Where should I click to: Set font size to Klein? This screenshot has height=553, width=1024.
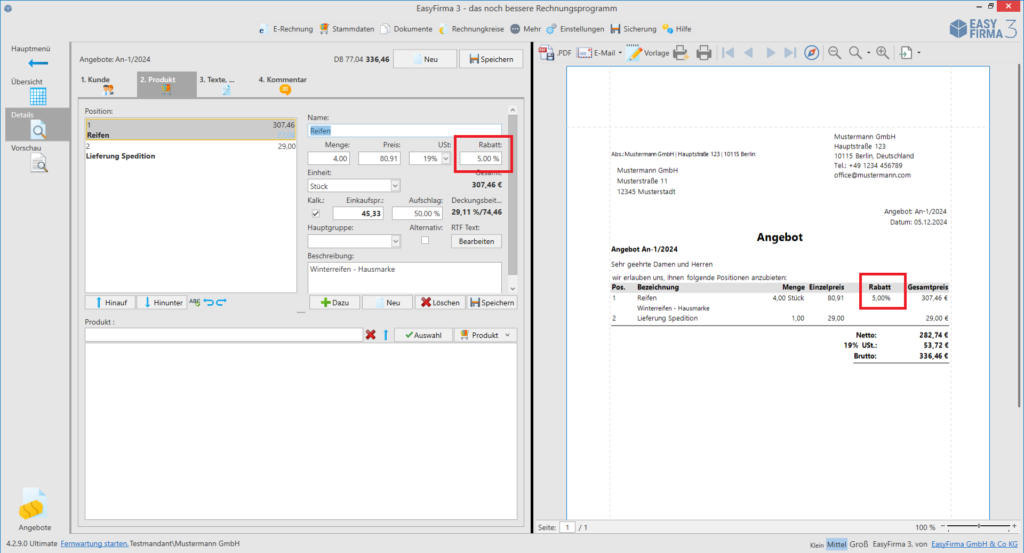pos(816,545)
